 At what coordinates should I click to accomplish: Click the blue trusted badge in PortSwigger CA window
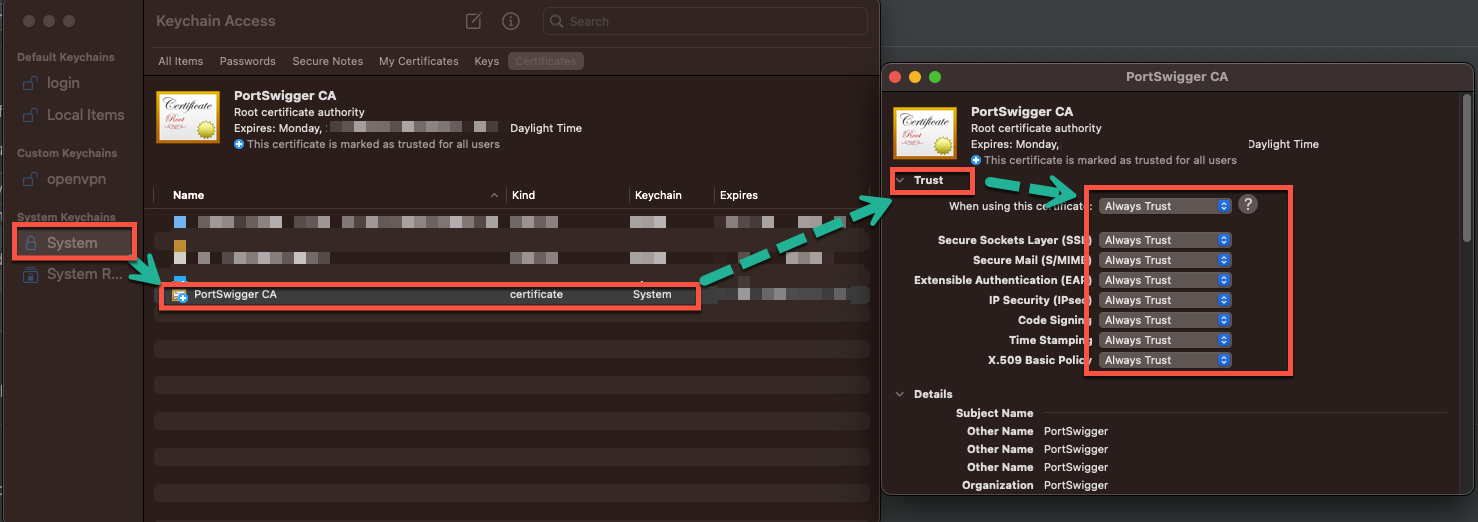click(976, 160)
